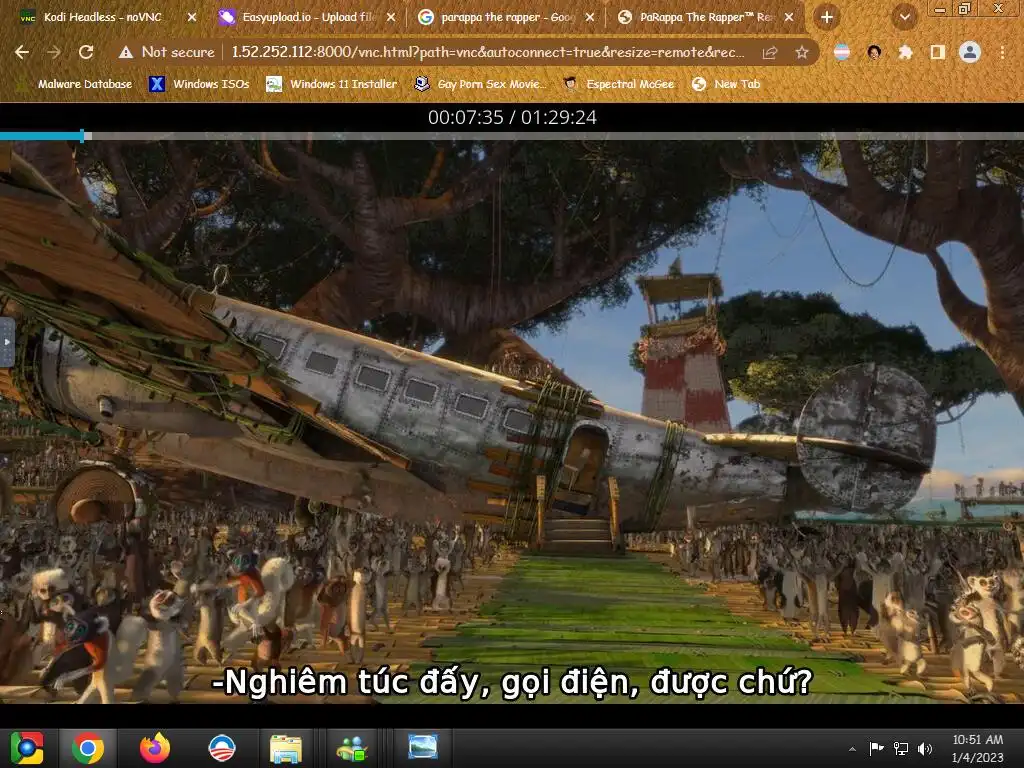Show hidden system tray icons

point(852,749)
